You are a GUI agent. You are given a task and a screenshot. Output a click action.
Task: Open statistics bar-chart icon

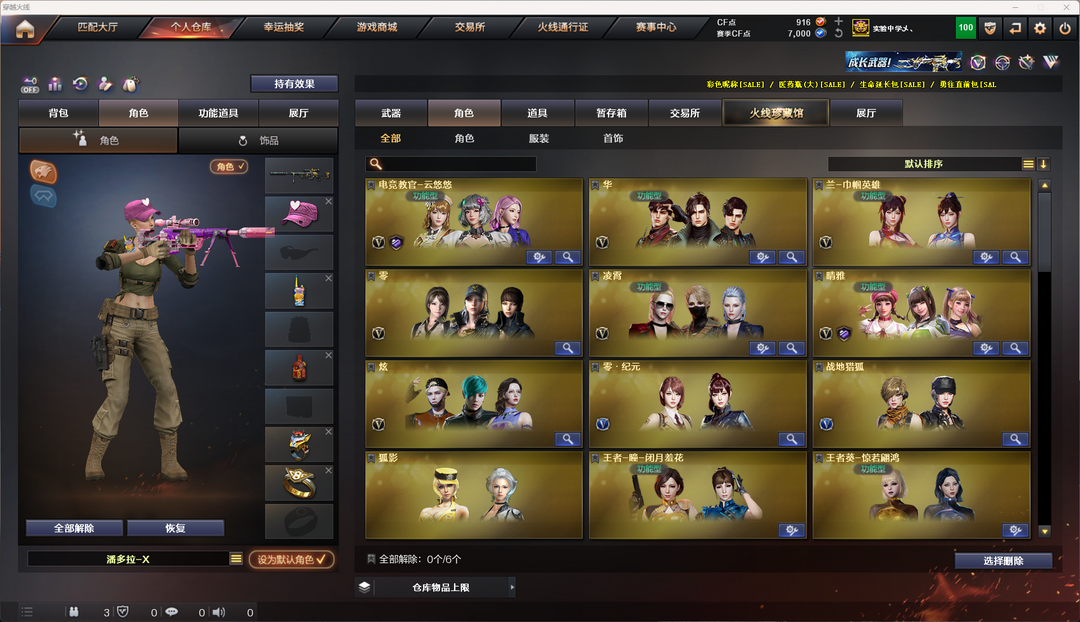pyautogui.click(x=55, y=84)
